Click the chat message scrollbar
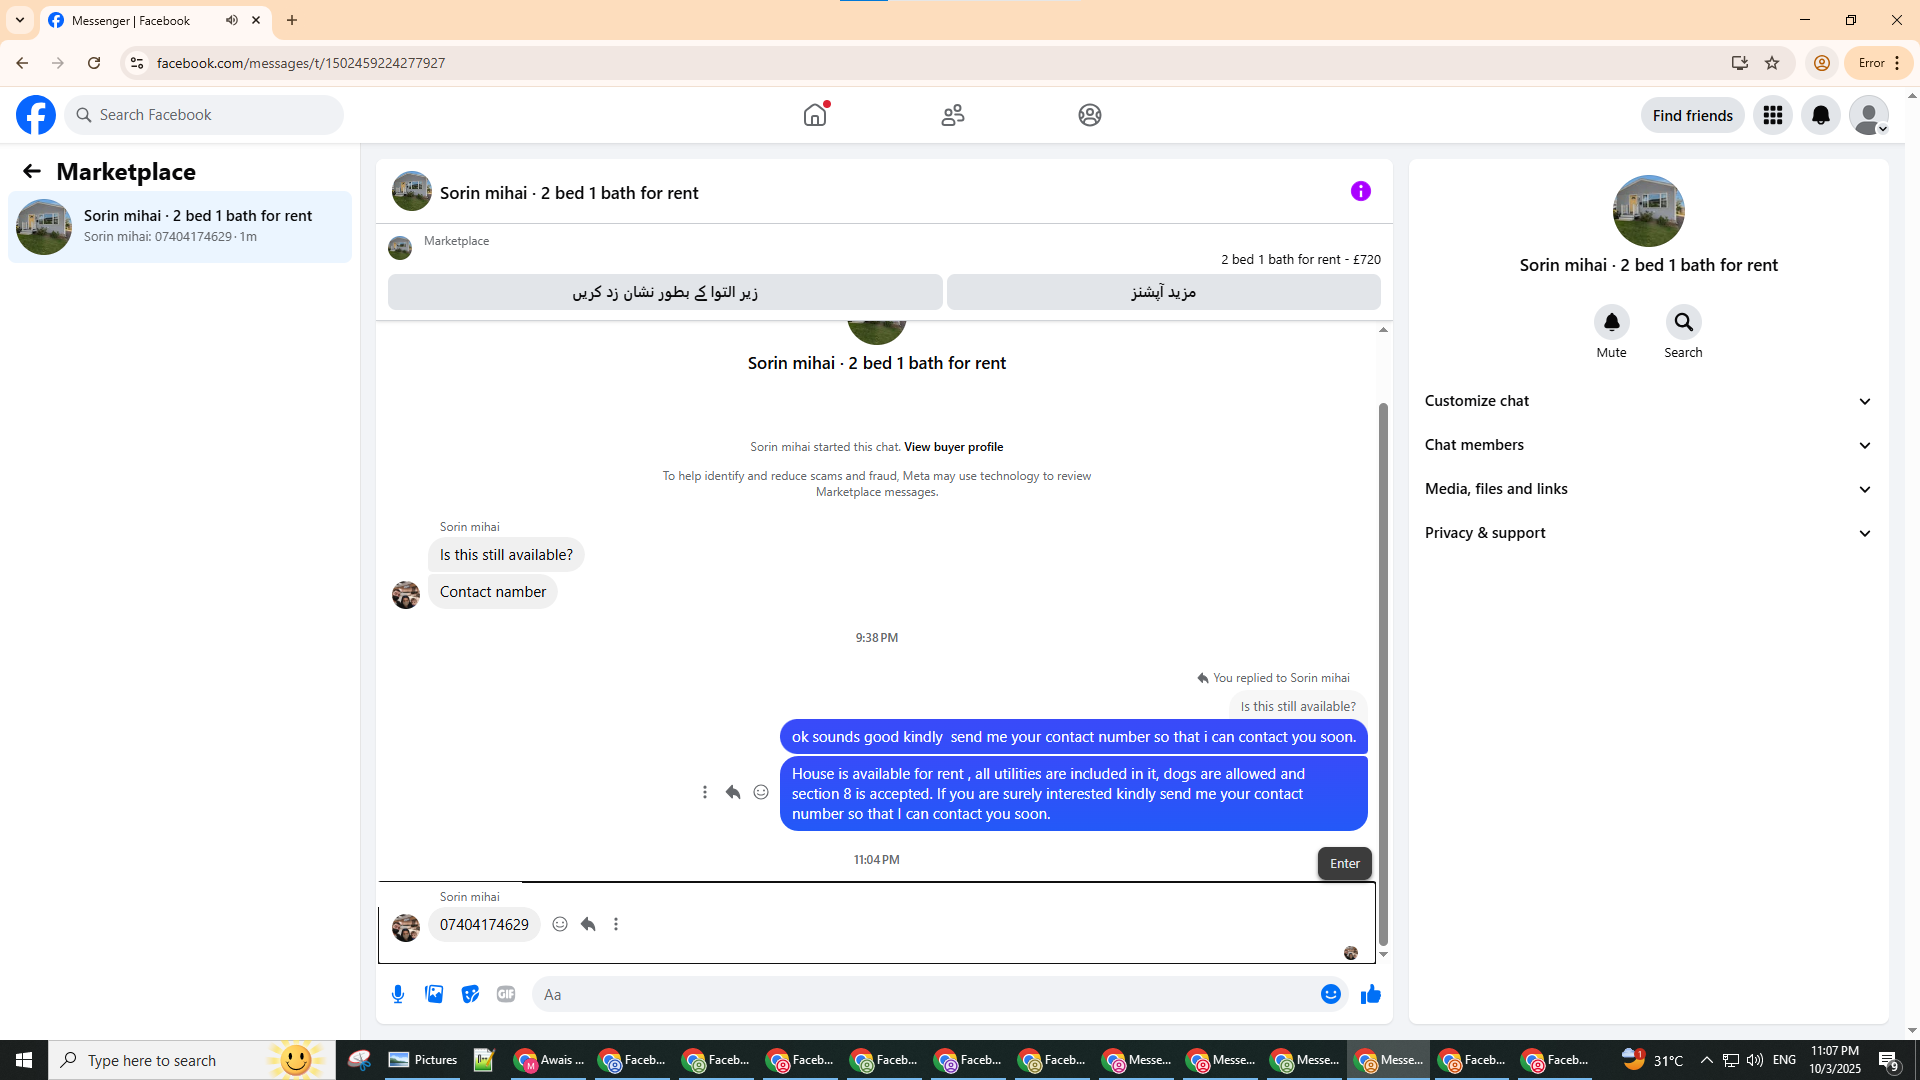This screenshot has height=1080, width=1920. (x=1383, y=673)
